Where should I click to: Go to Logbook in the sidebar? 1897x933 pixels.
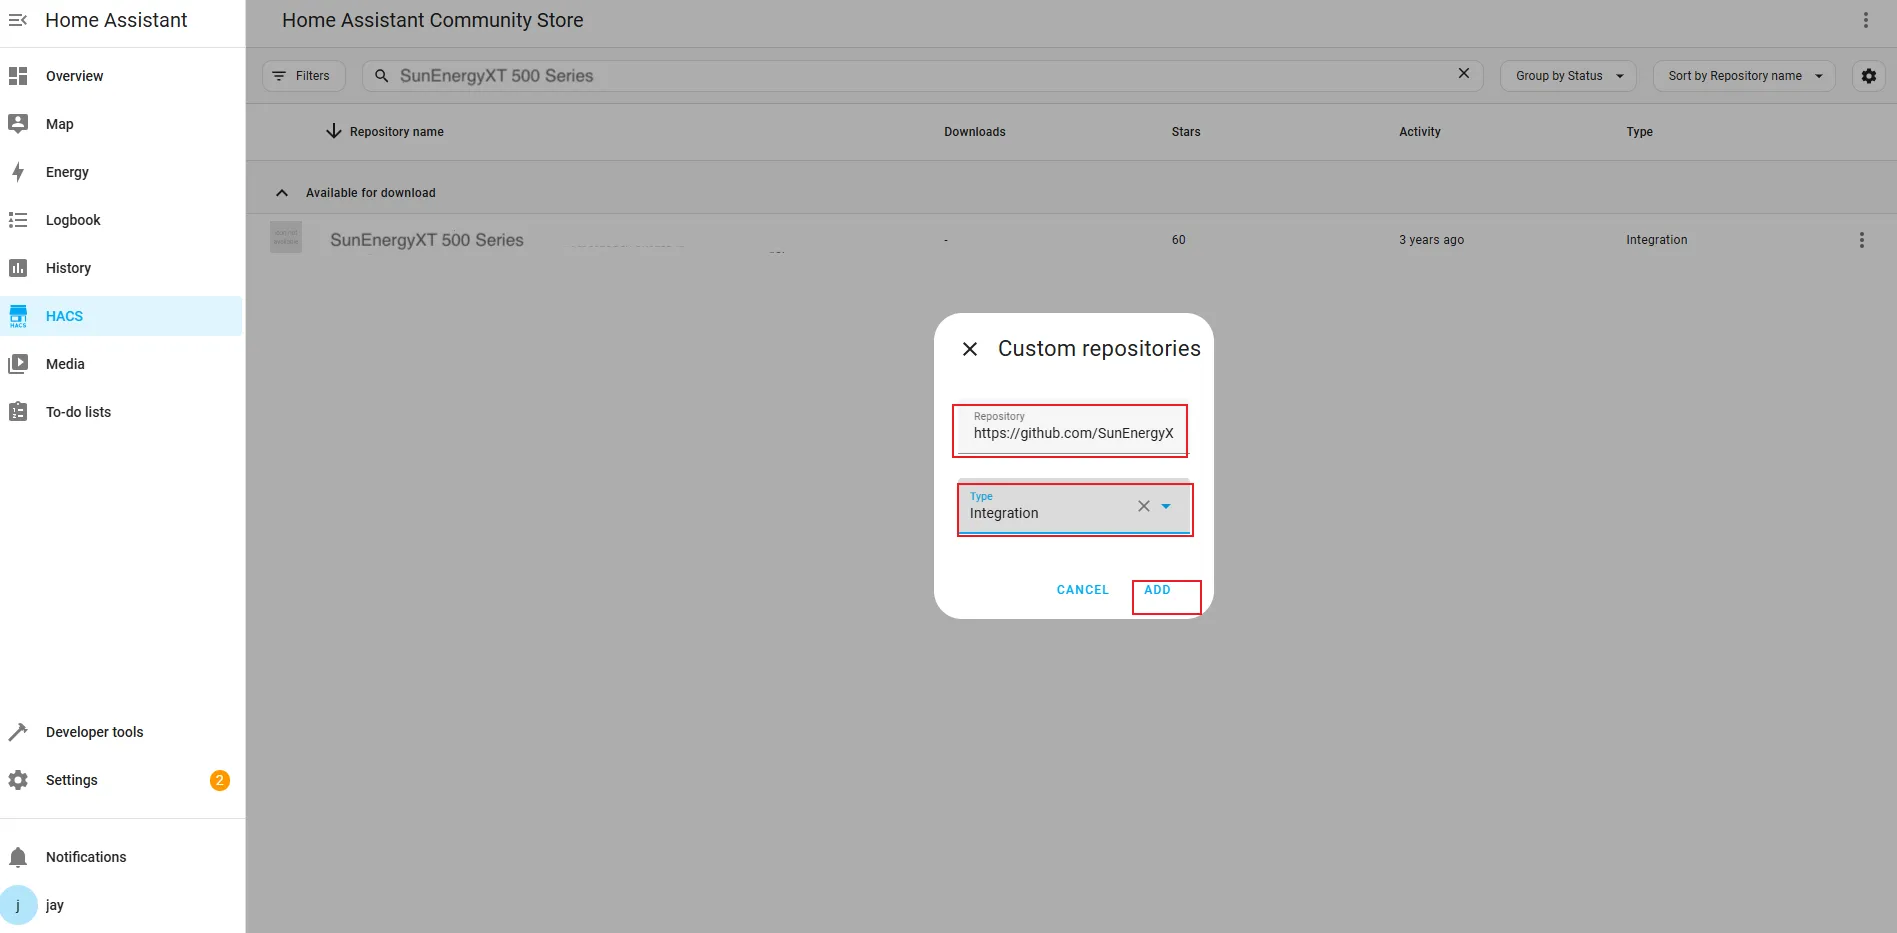click(x=73, y=220)
